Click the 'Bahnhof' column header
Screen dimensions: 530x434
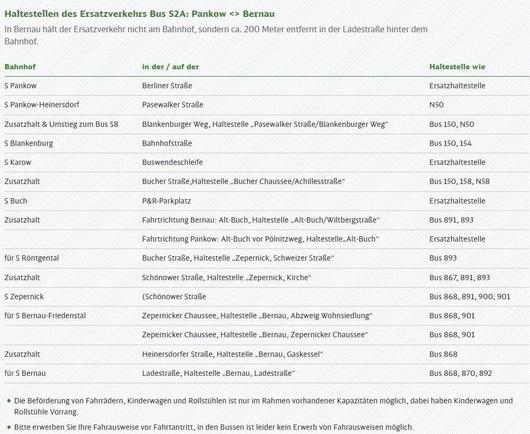(x=20, y=67)
